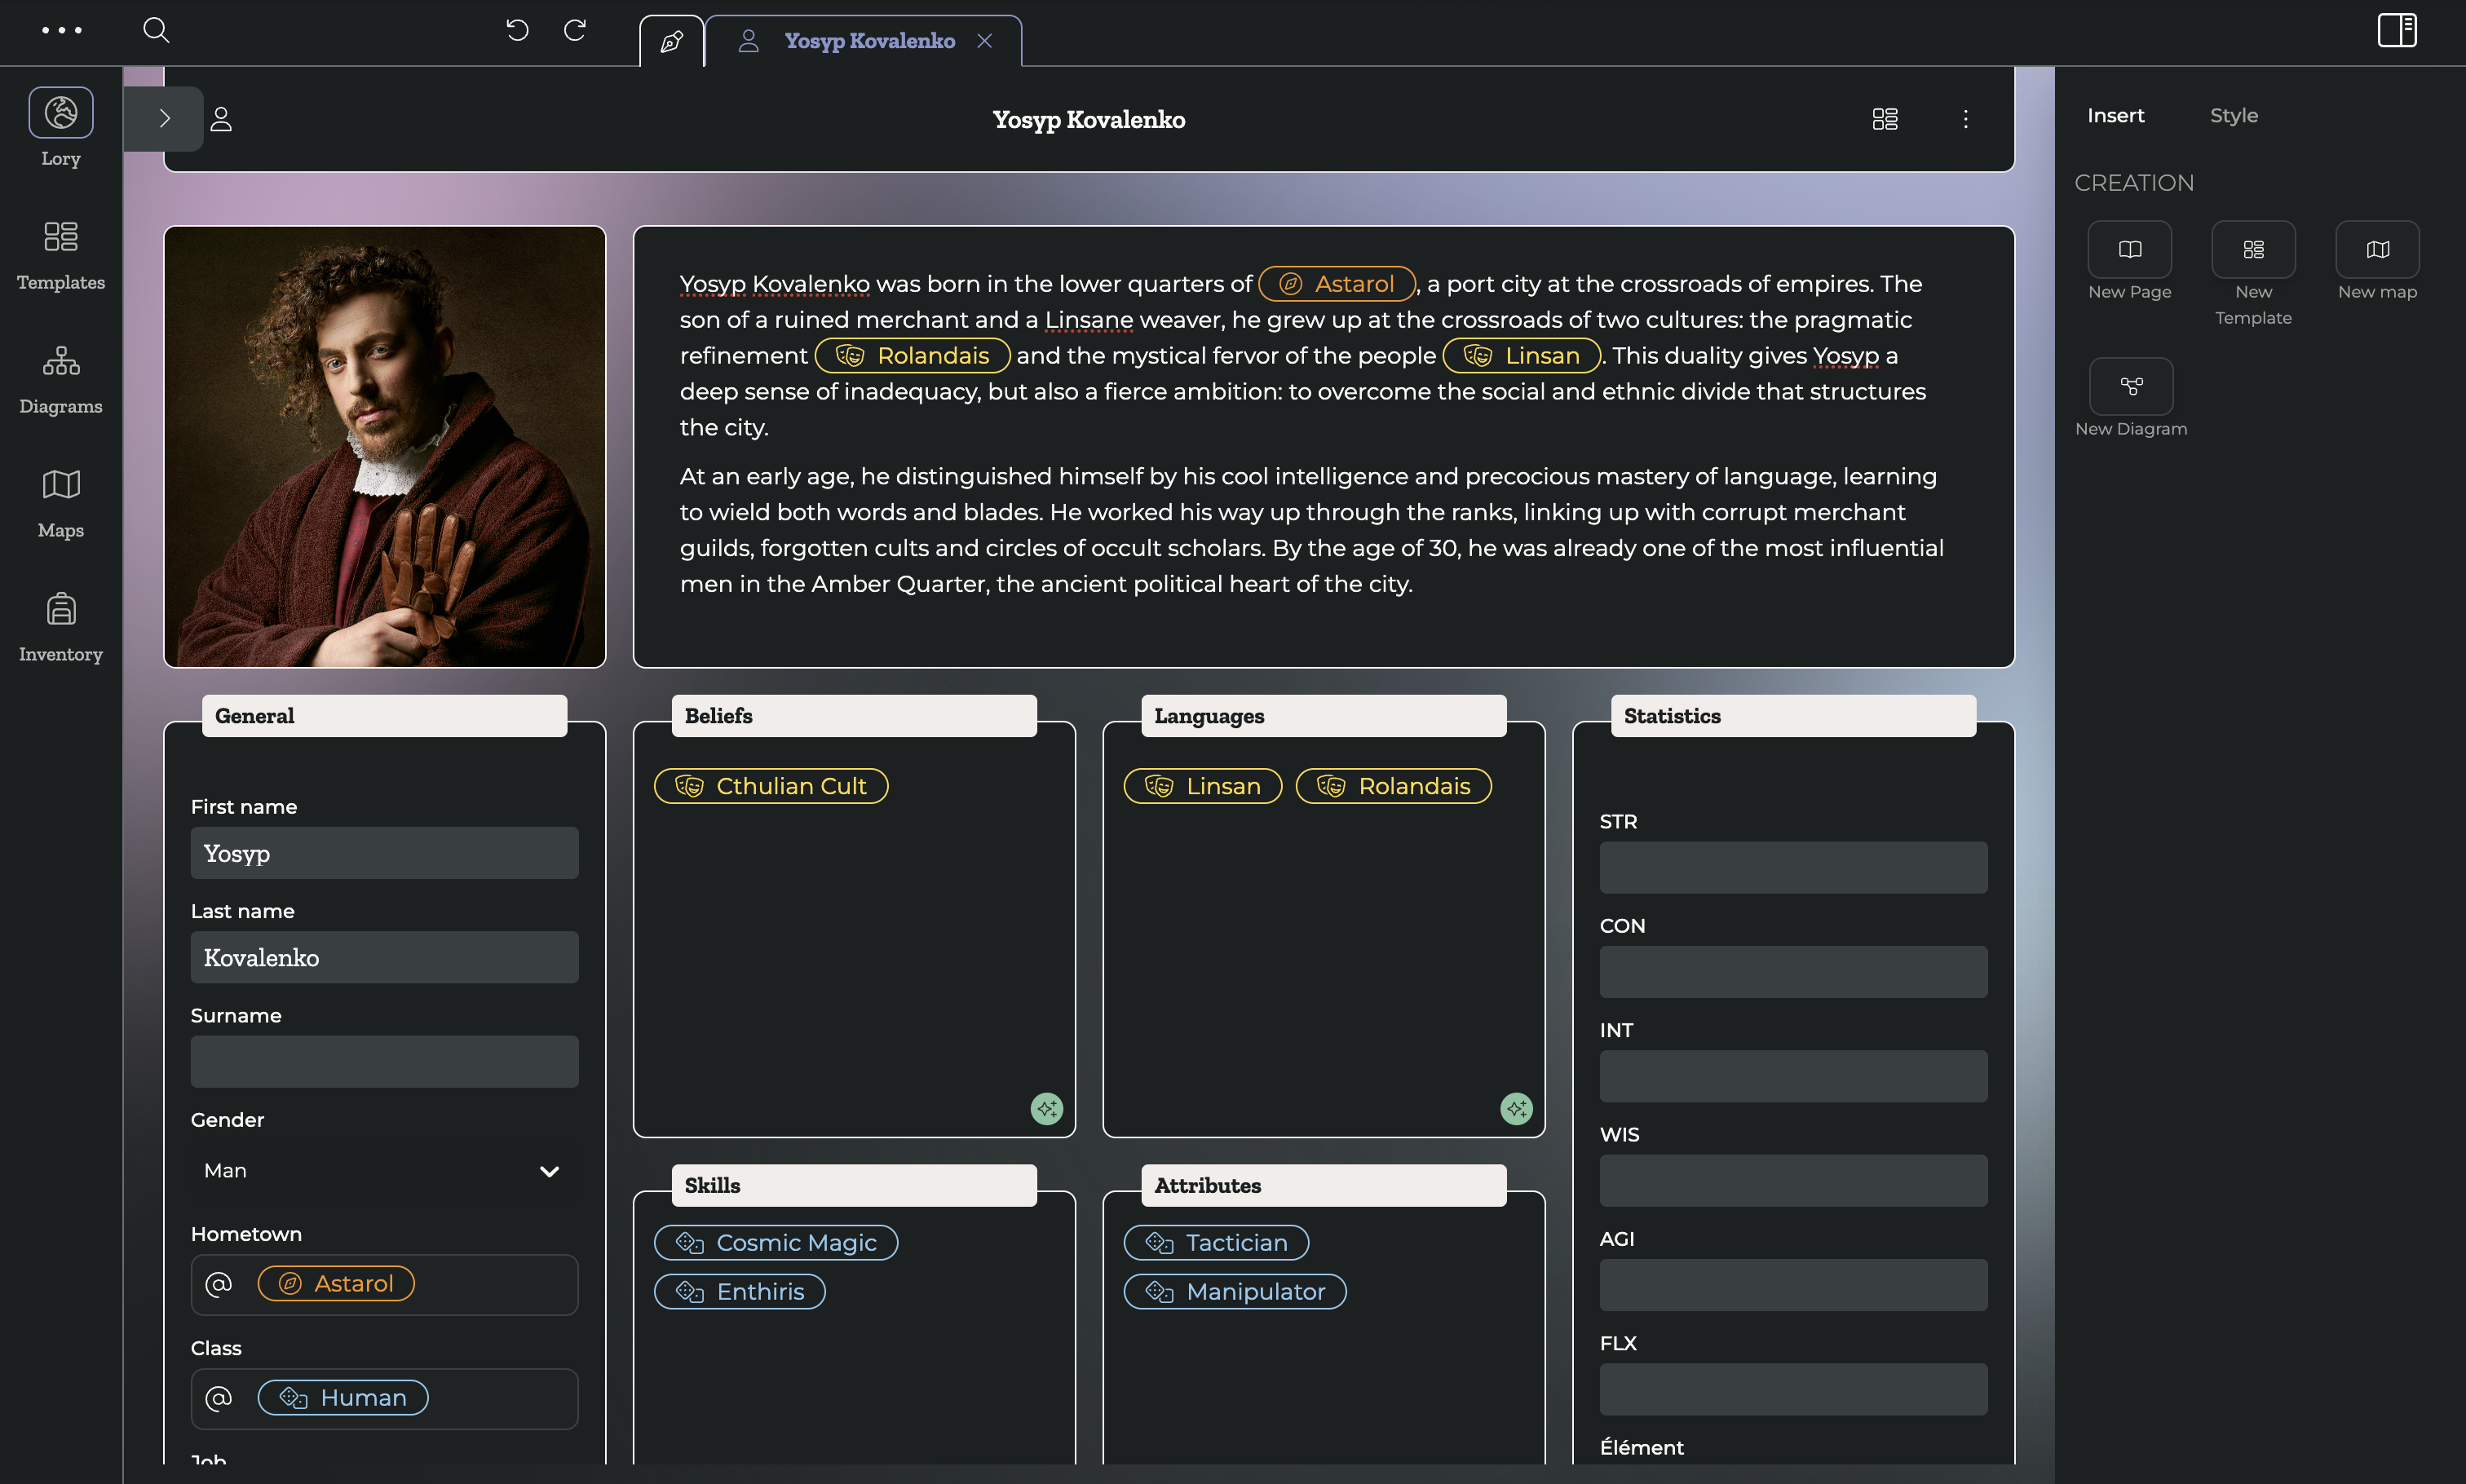The height and width of the screenshot is (1484, 2466).
Task: Close the Yosyp Kovalenko tab
Action: (x=985, y=41)
